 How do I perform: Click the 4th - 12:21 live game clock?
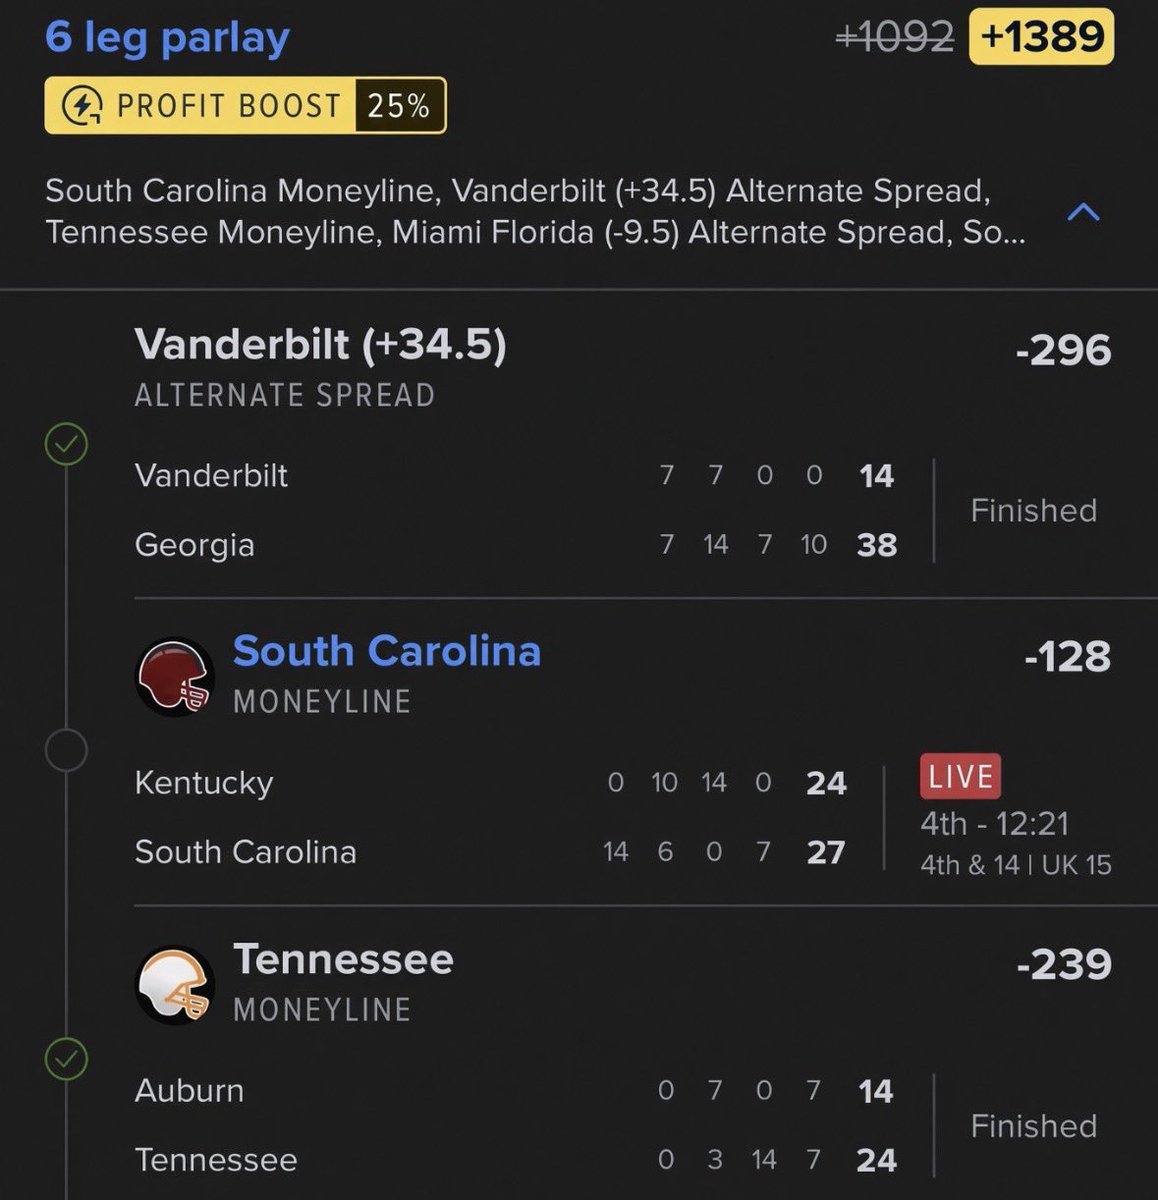point(995,824)
